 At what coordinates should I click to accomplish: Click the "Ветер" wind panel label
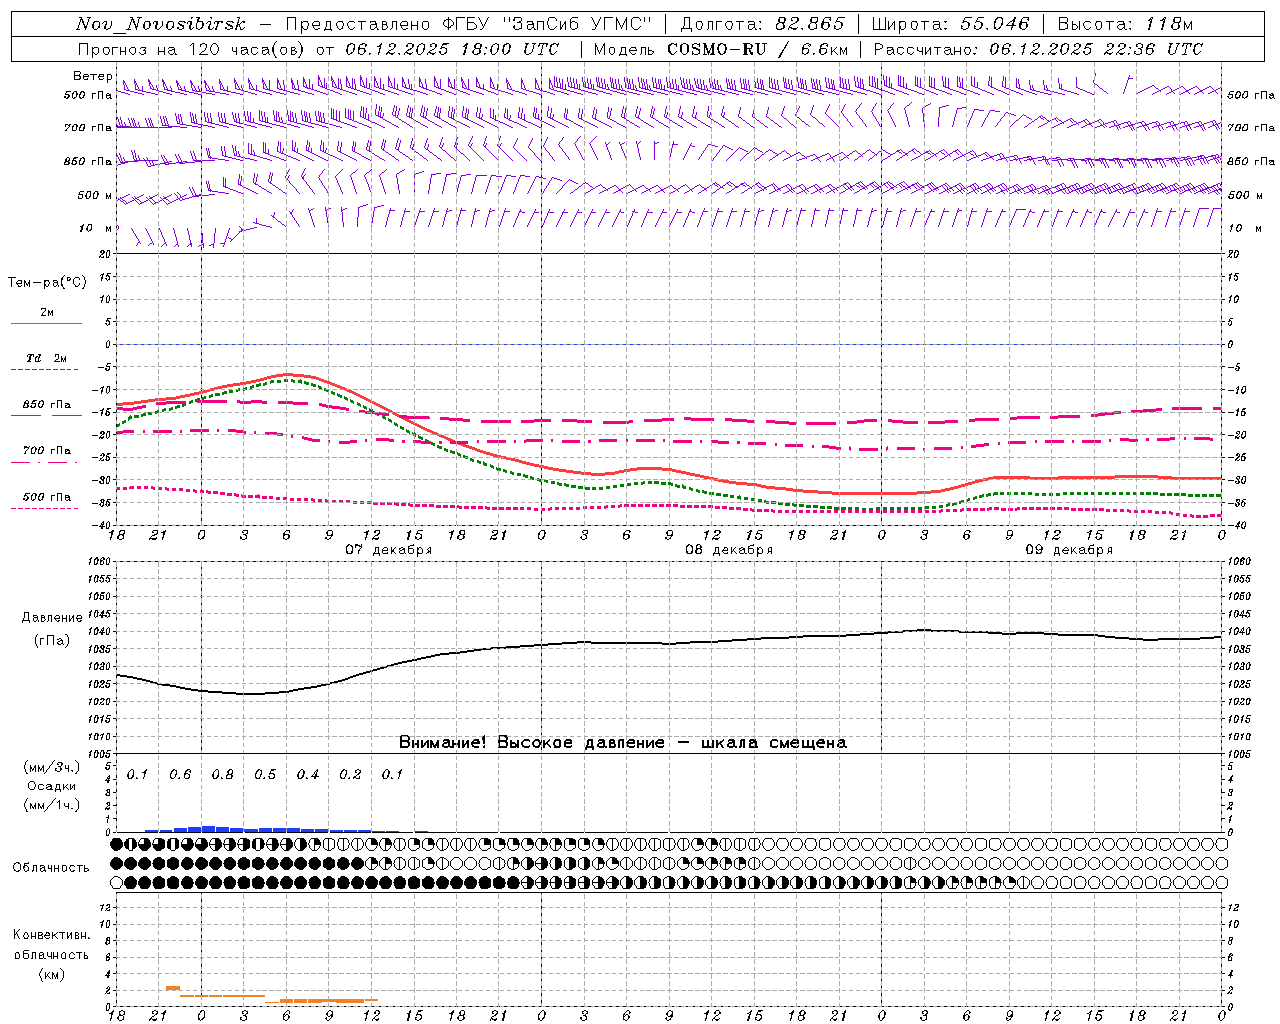[x=92, y=76]
